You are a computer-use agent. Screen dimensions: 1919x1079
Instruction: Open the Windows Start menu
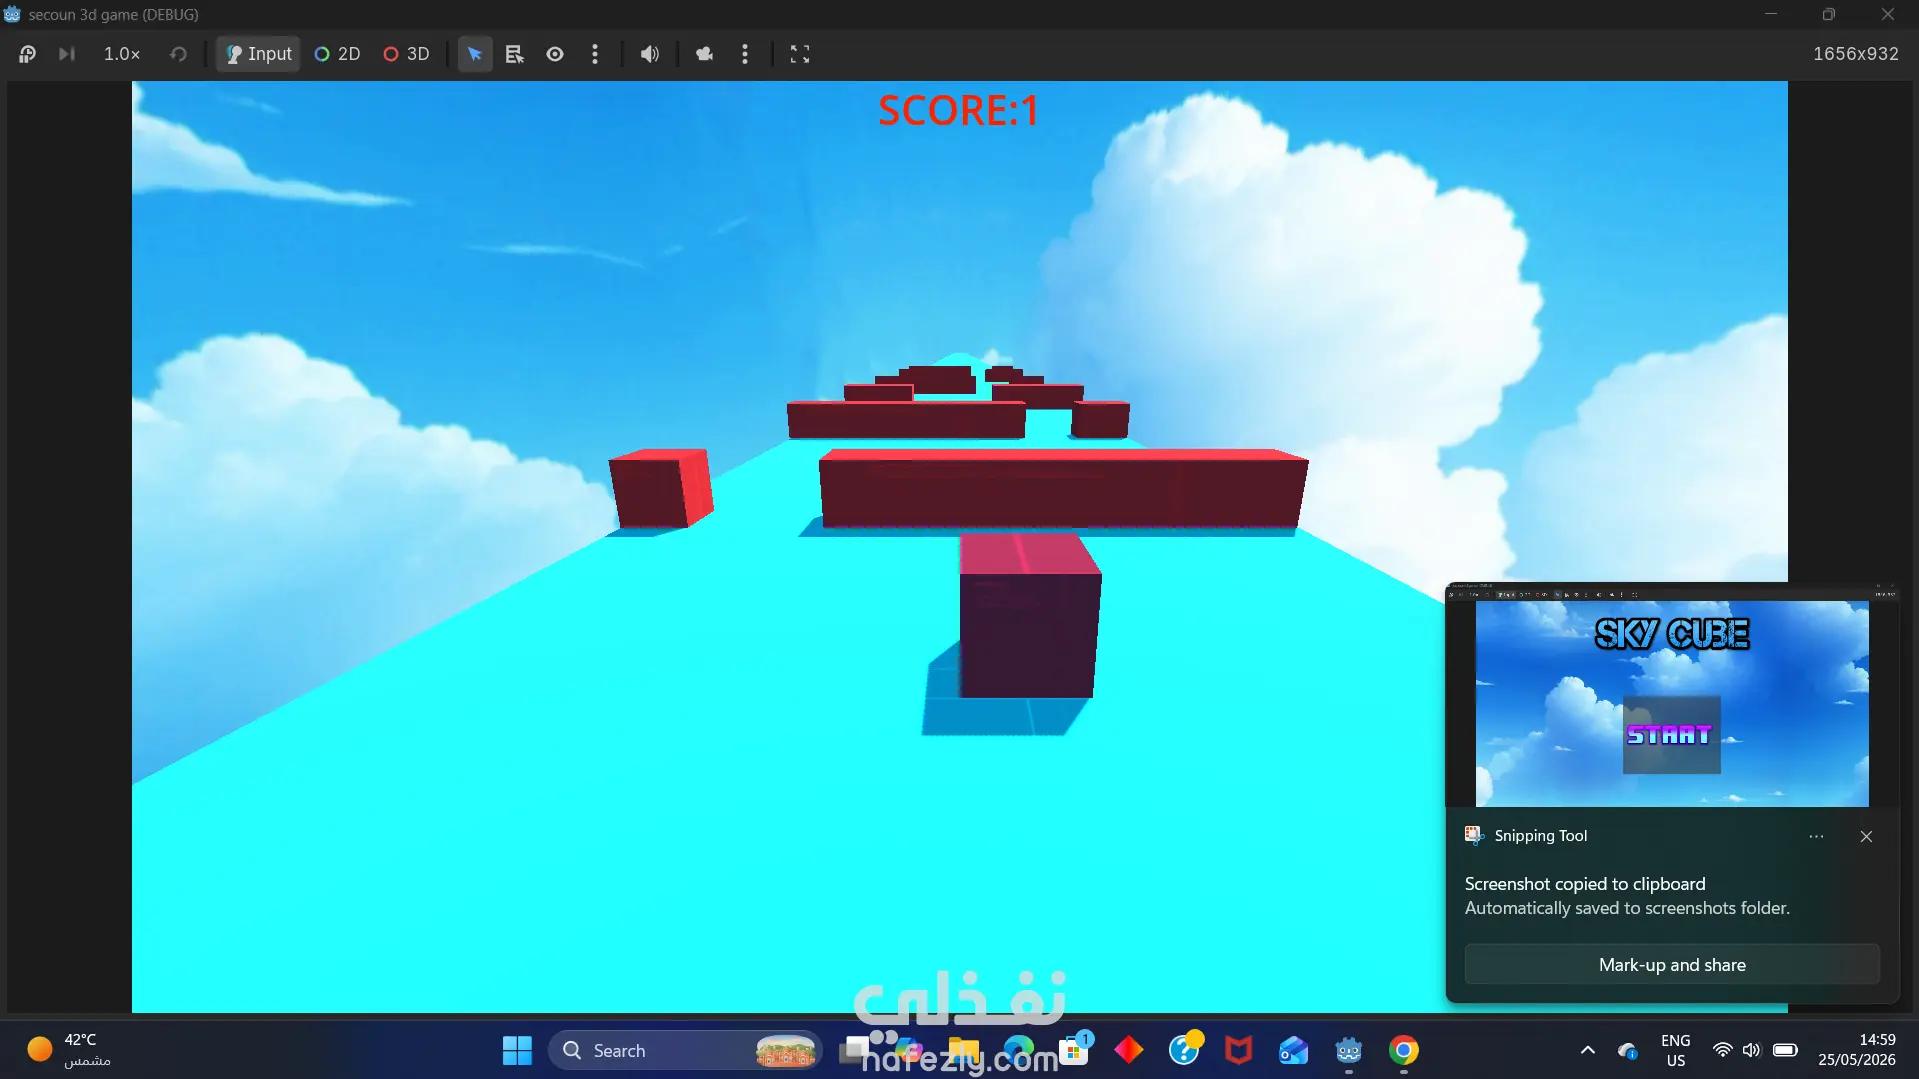coord(517,1050)
